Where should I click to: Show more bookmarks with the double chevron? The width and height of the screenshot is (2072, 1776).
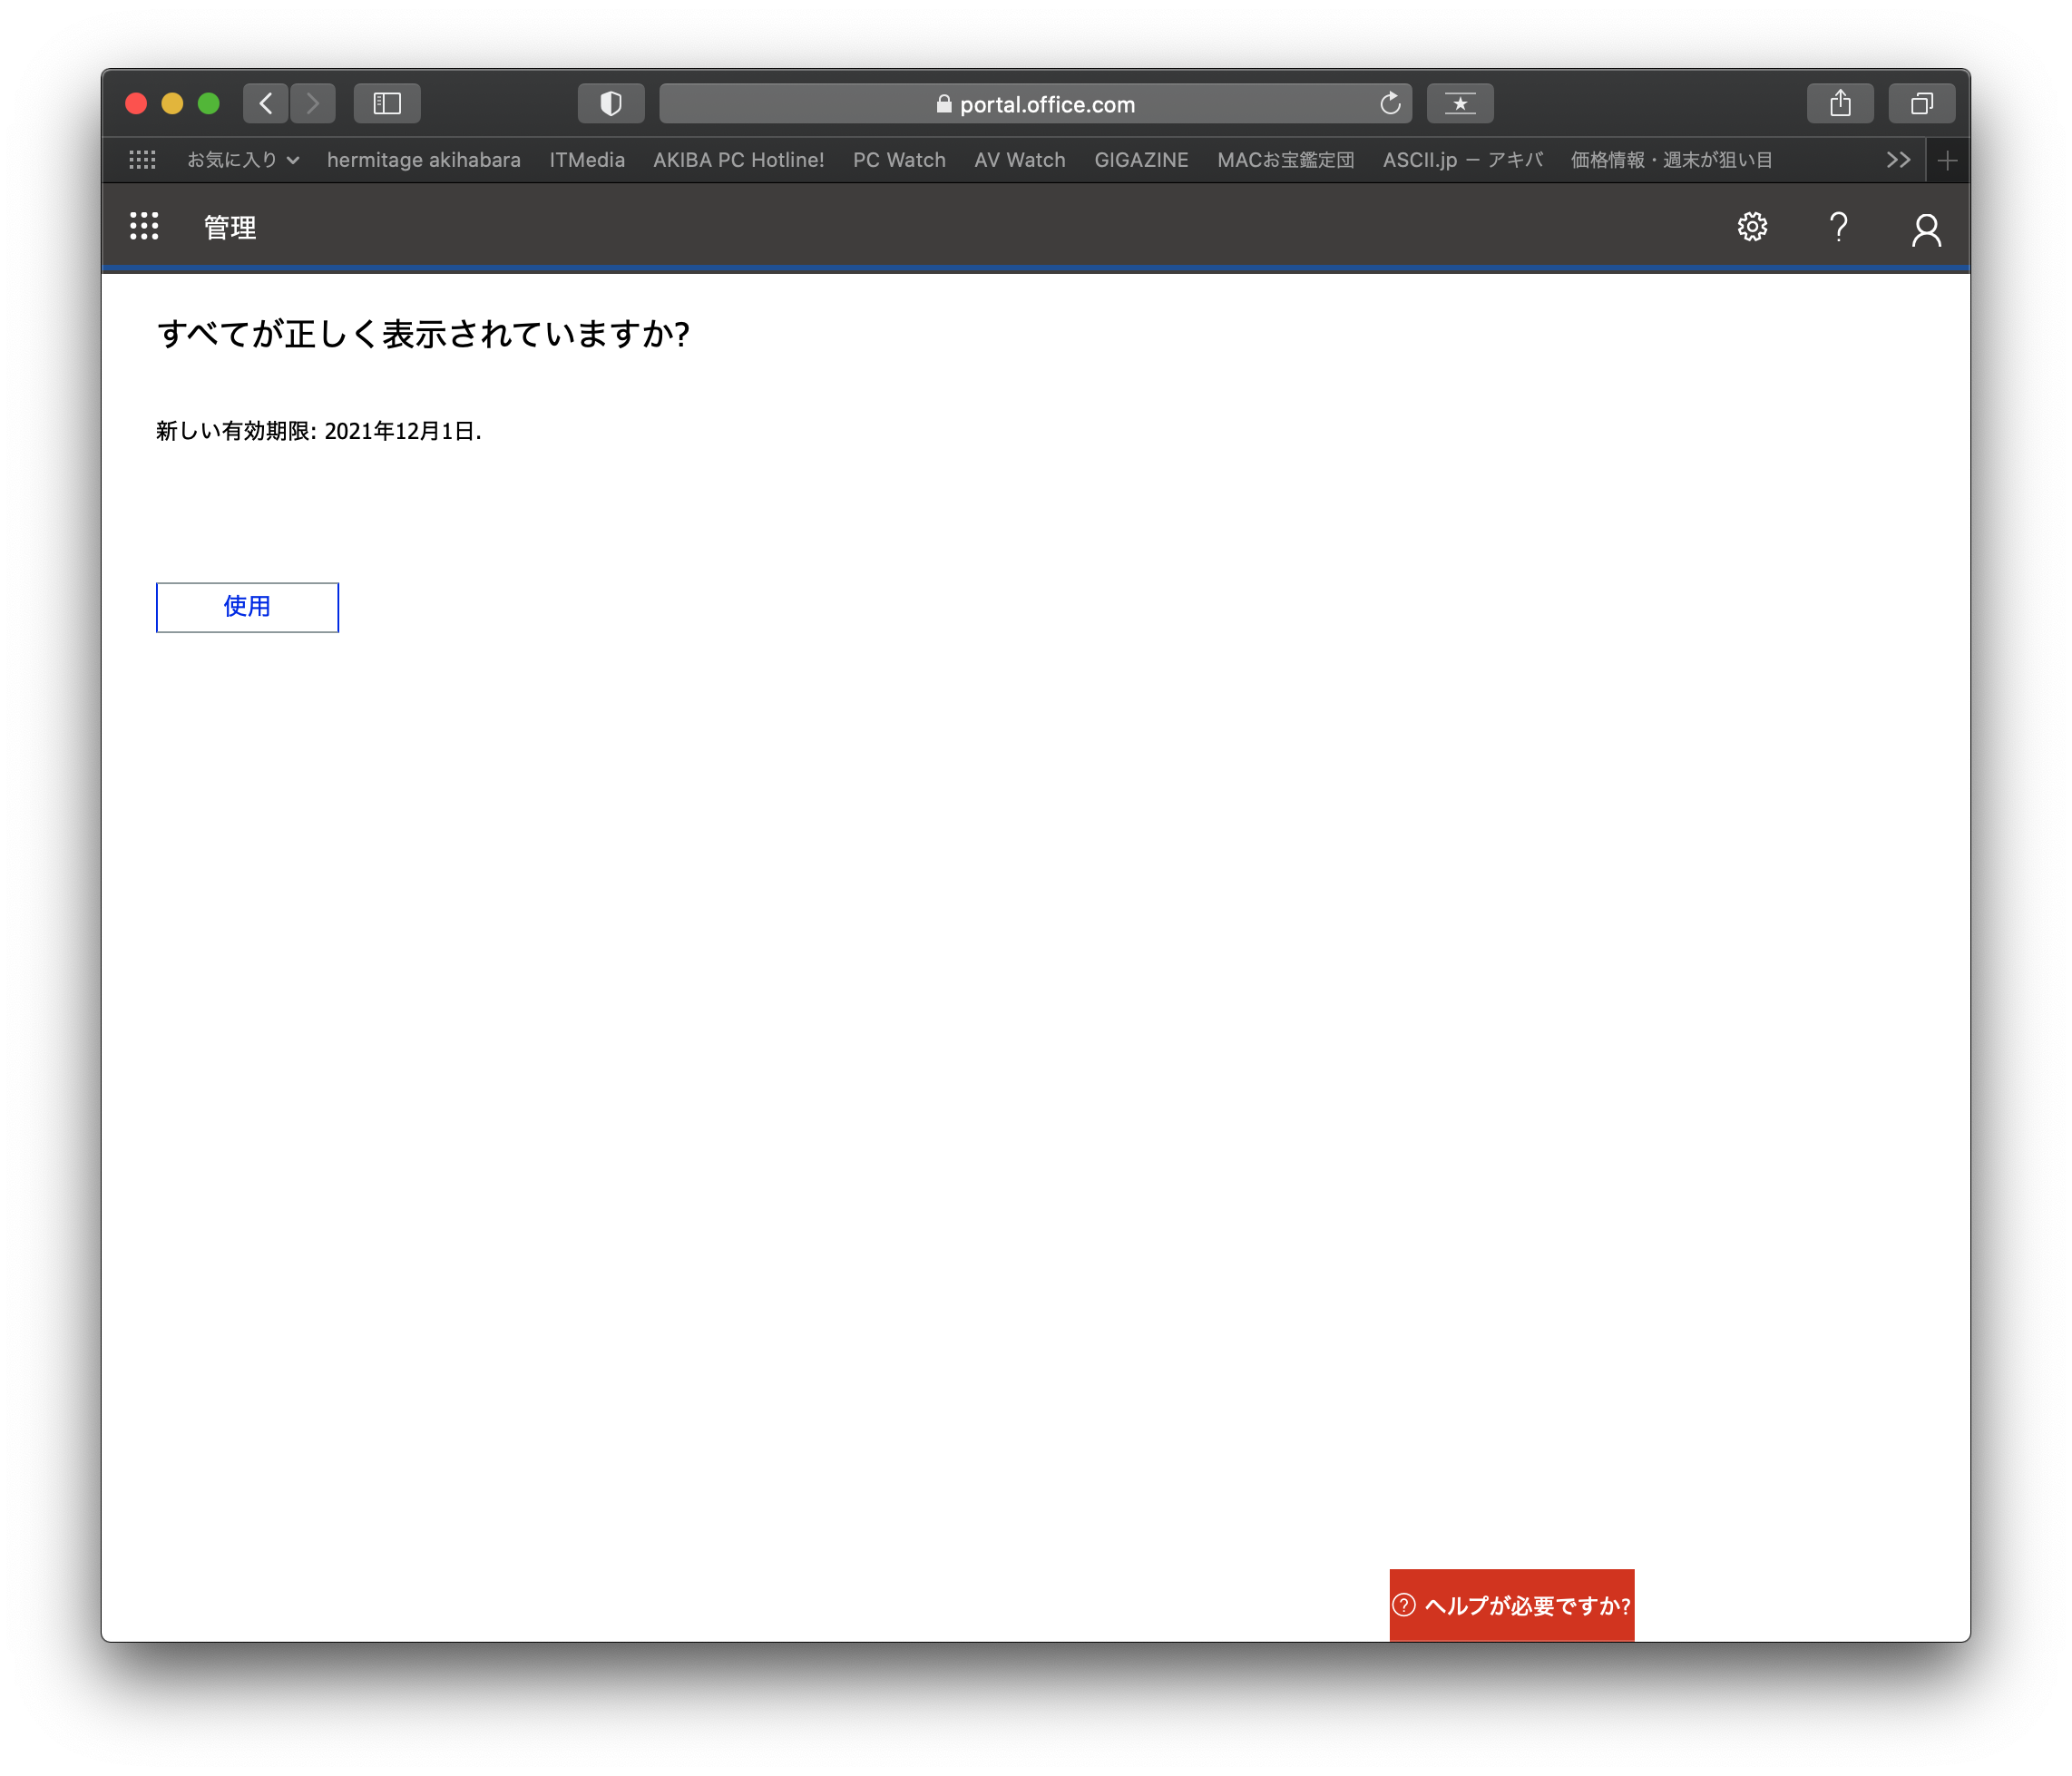click(1898, 160)
